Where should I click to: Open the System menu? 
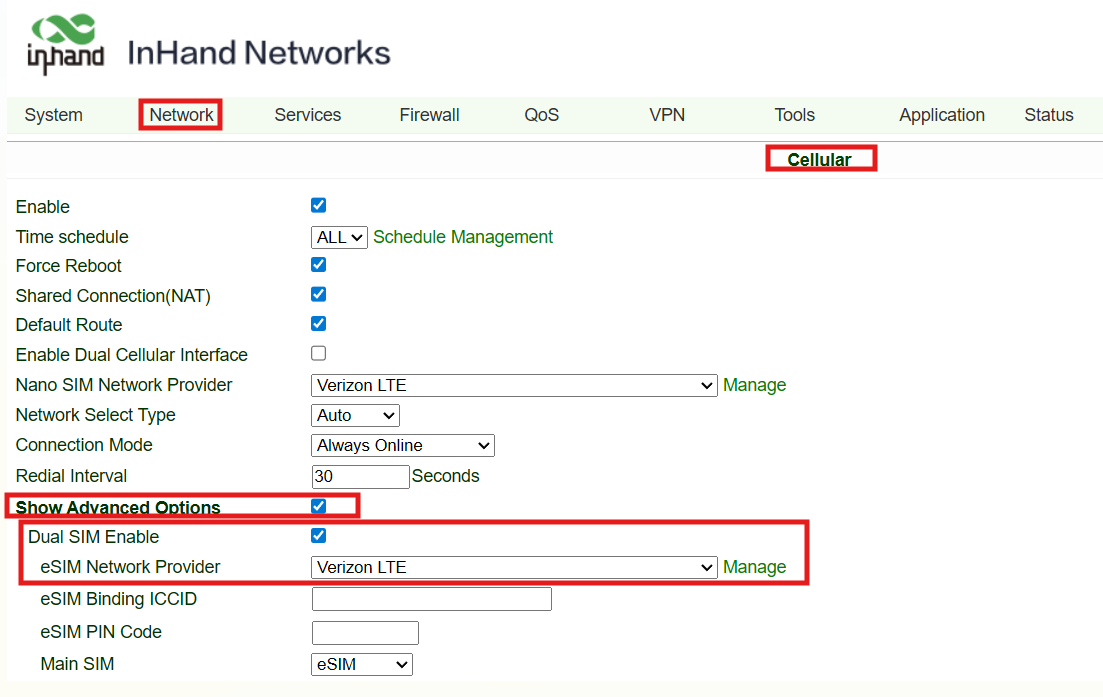pos(53,115)
